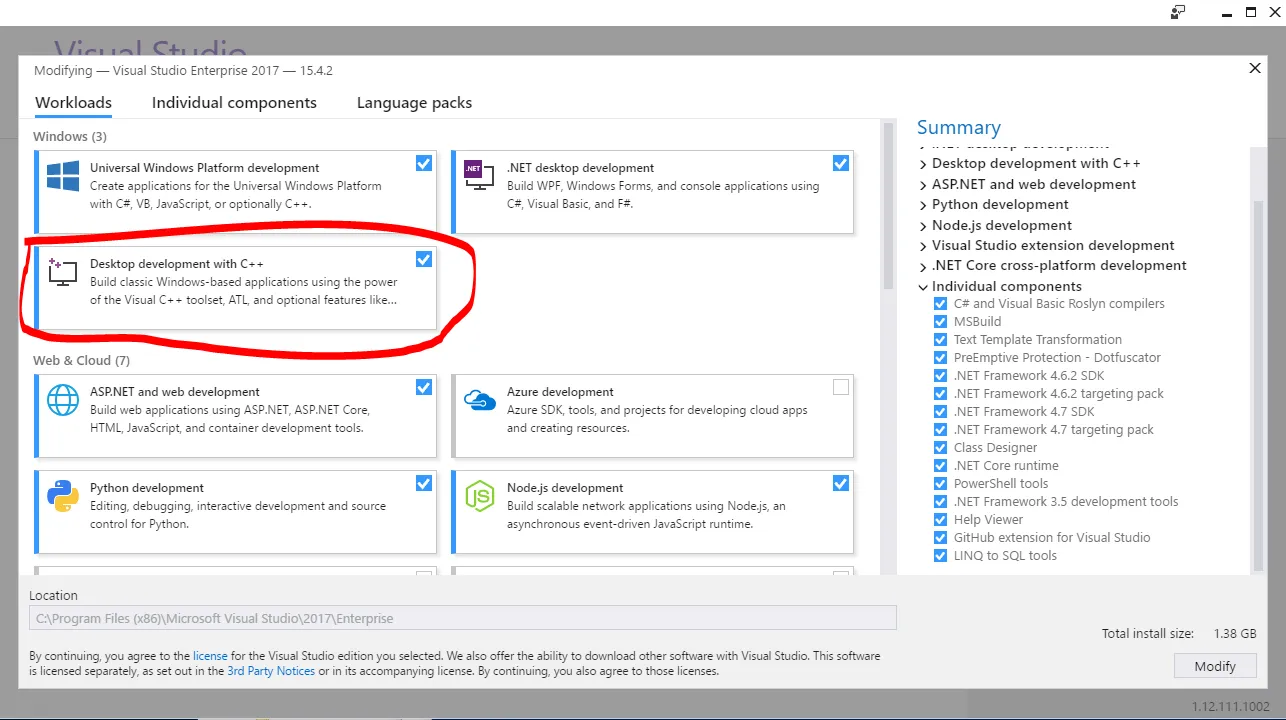Expand Node.js development in the Summary panel

[923, 226]
